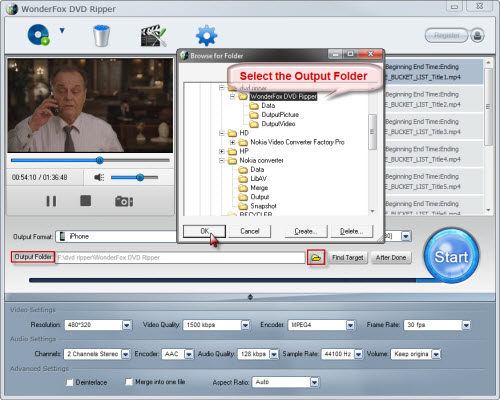Pause the video playback
This screenshot has height=400, width=500.
coord(51,201)
